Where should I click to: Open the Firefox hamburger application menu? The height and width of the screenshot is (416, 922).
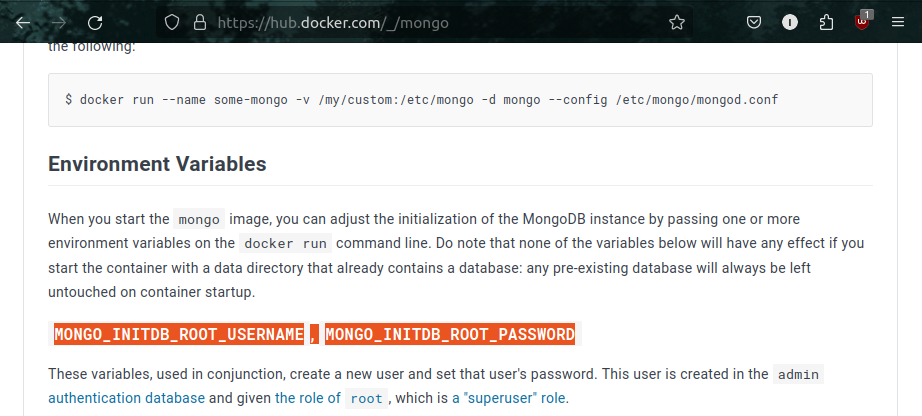[897, 23]
